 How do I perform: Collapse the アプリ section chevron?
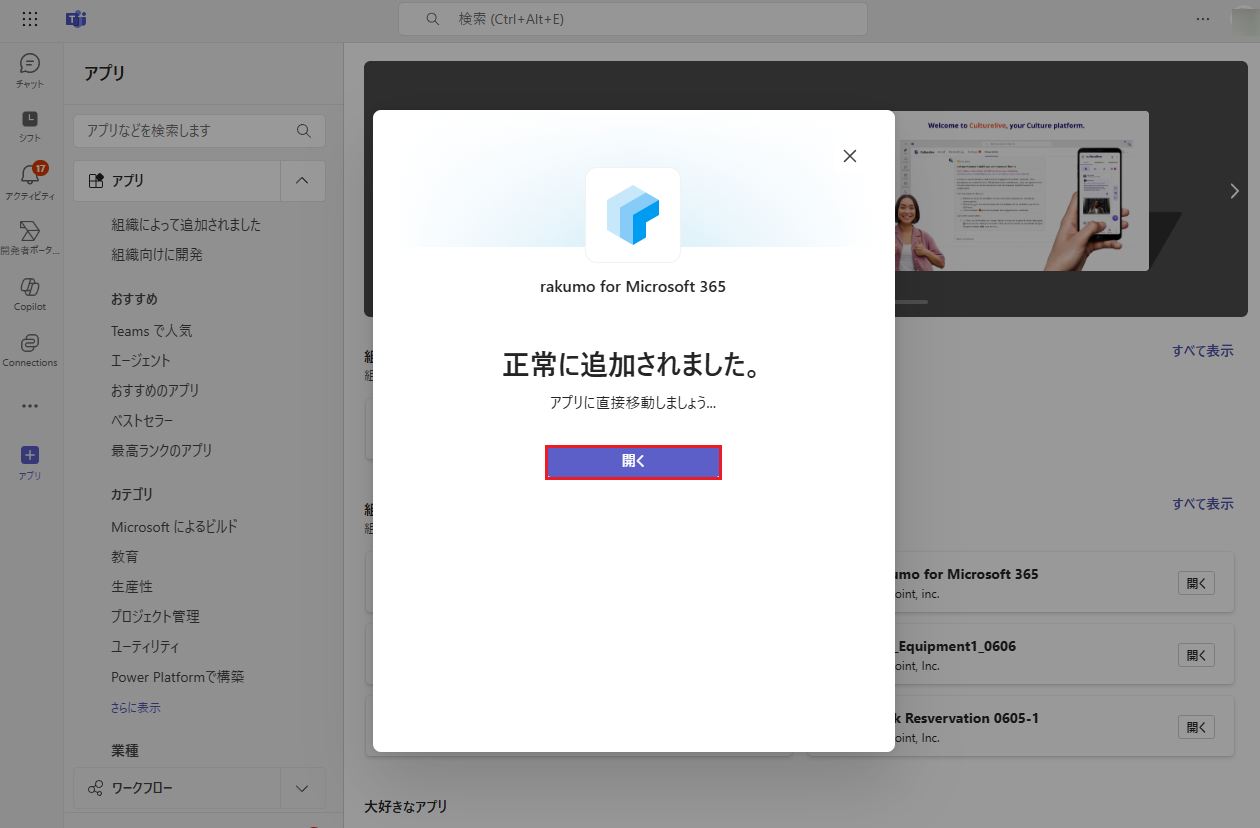pos(302,181)
